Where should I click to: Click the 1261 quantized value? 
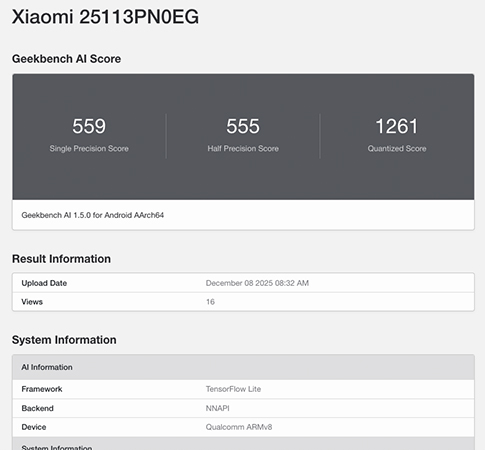(x=397, y=126)
